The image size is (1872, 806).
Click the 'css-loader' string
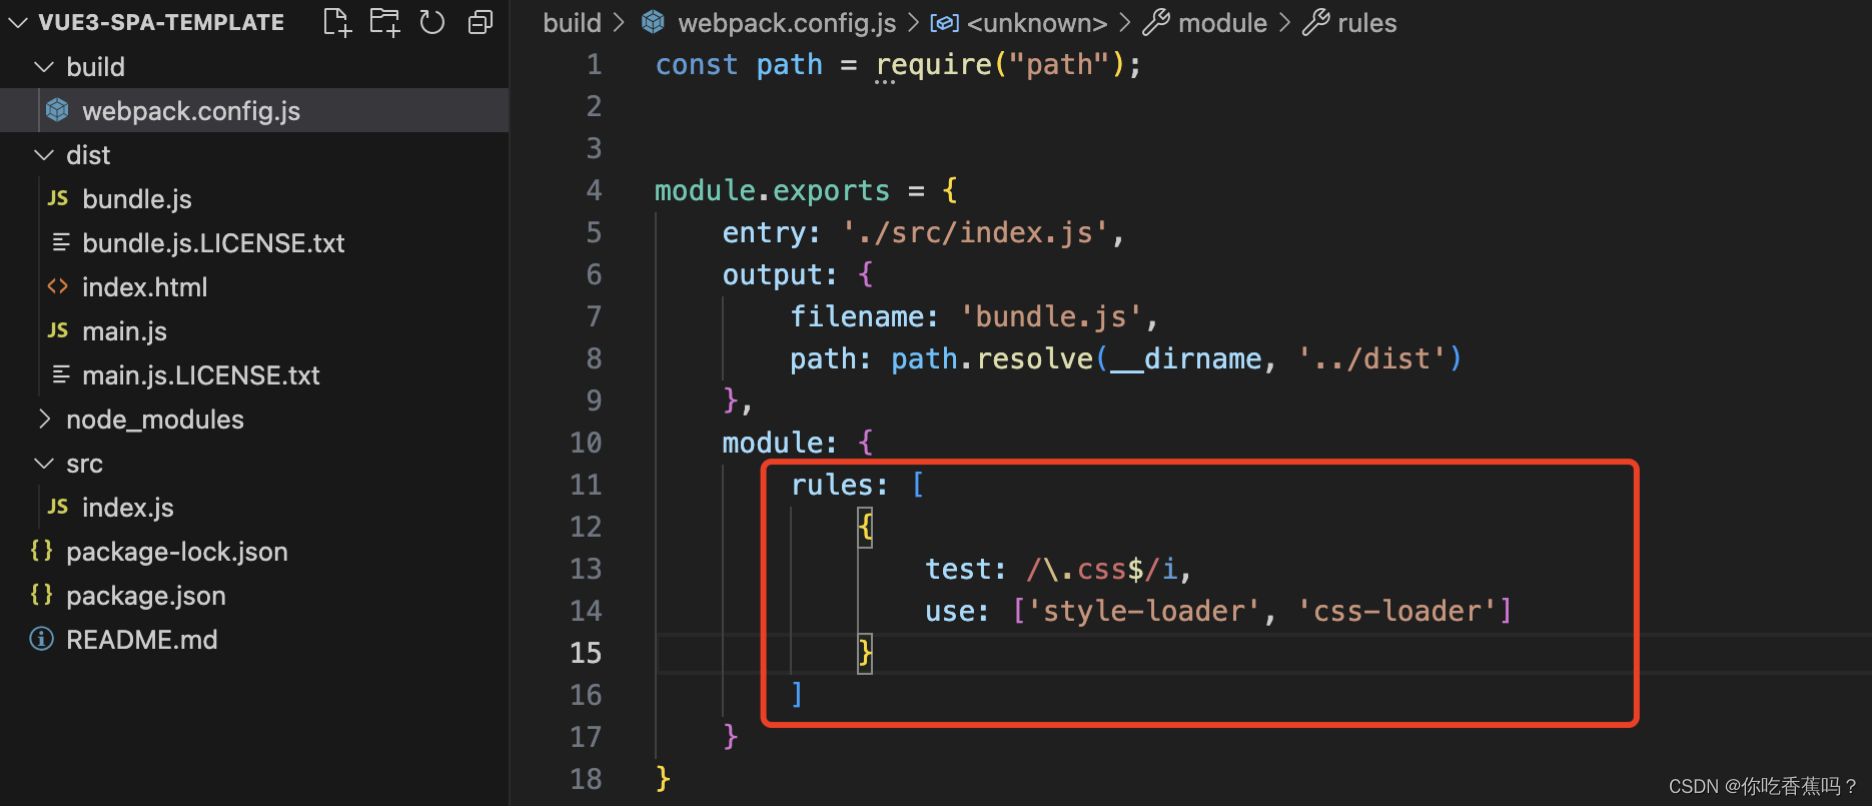(x=1396, y=610)
